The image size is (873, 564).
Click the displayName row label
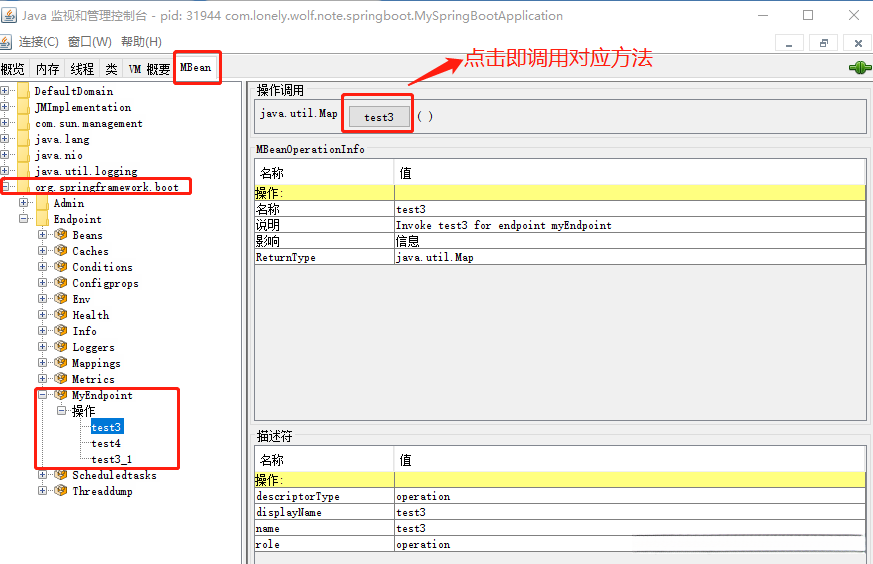(x=325, y=512)
